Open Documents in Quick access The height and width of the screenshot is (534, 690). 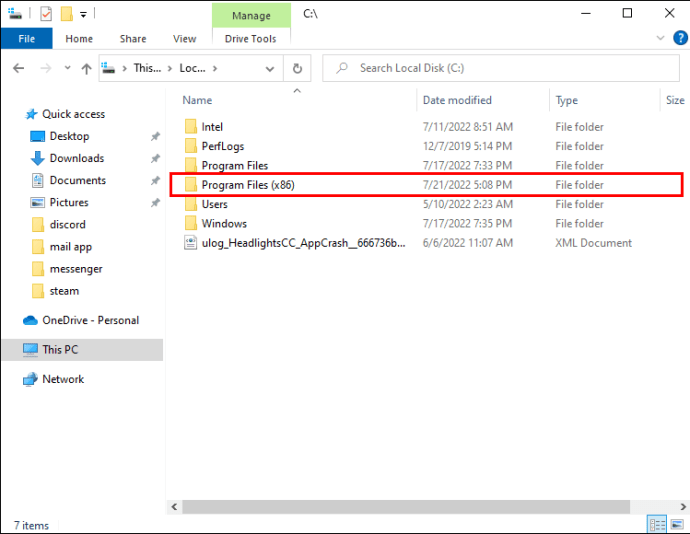[77, 180]
